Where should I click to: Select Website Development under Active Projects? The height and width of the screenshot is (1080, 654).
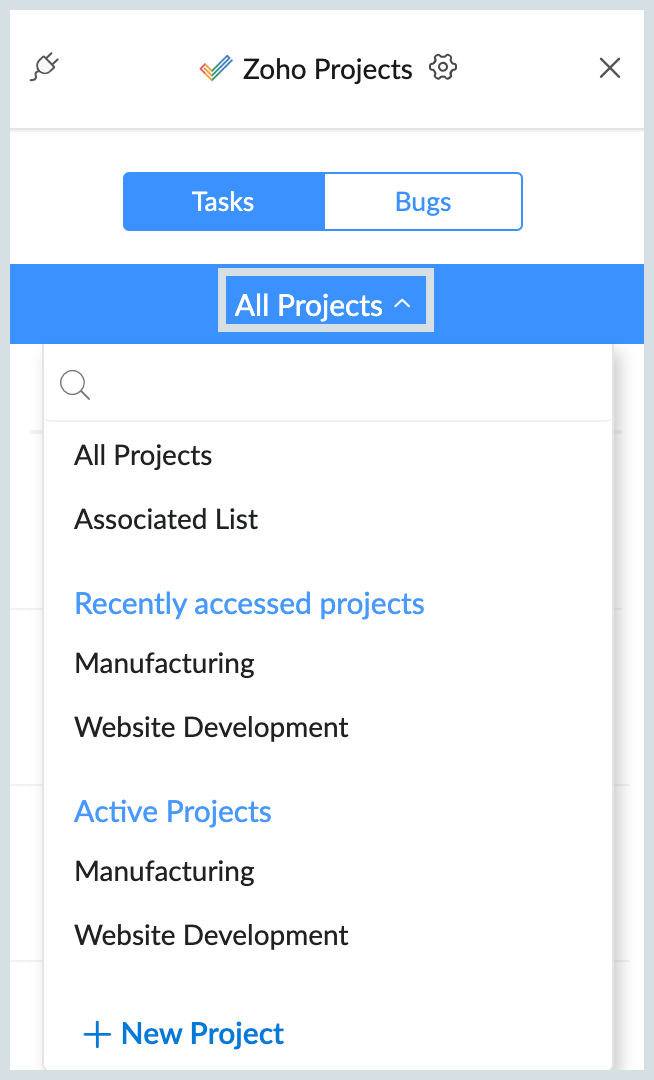tap(211, 935)
